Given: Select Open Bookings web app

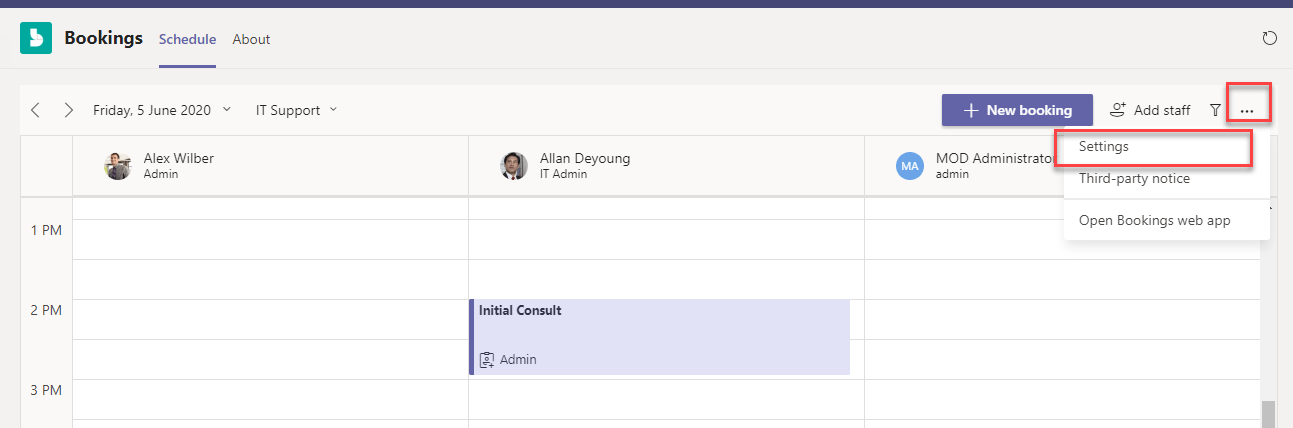Looking at the screenshot, I should tap(1154, 220).
